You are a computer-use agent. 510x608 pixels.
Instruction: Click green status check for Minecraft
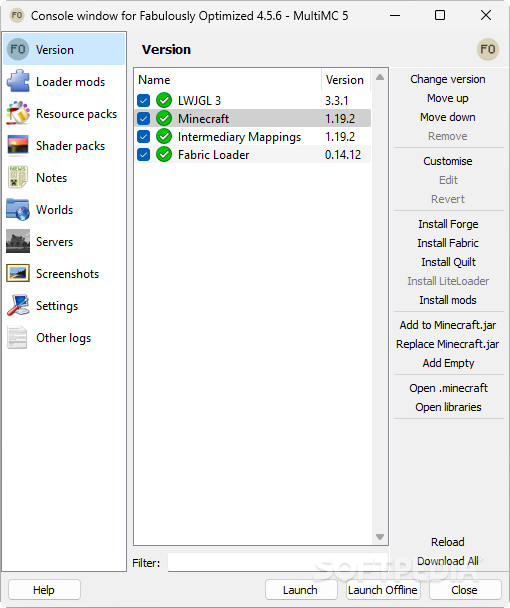pyautogui.click(x=164, y=118)
